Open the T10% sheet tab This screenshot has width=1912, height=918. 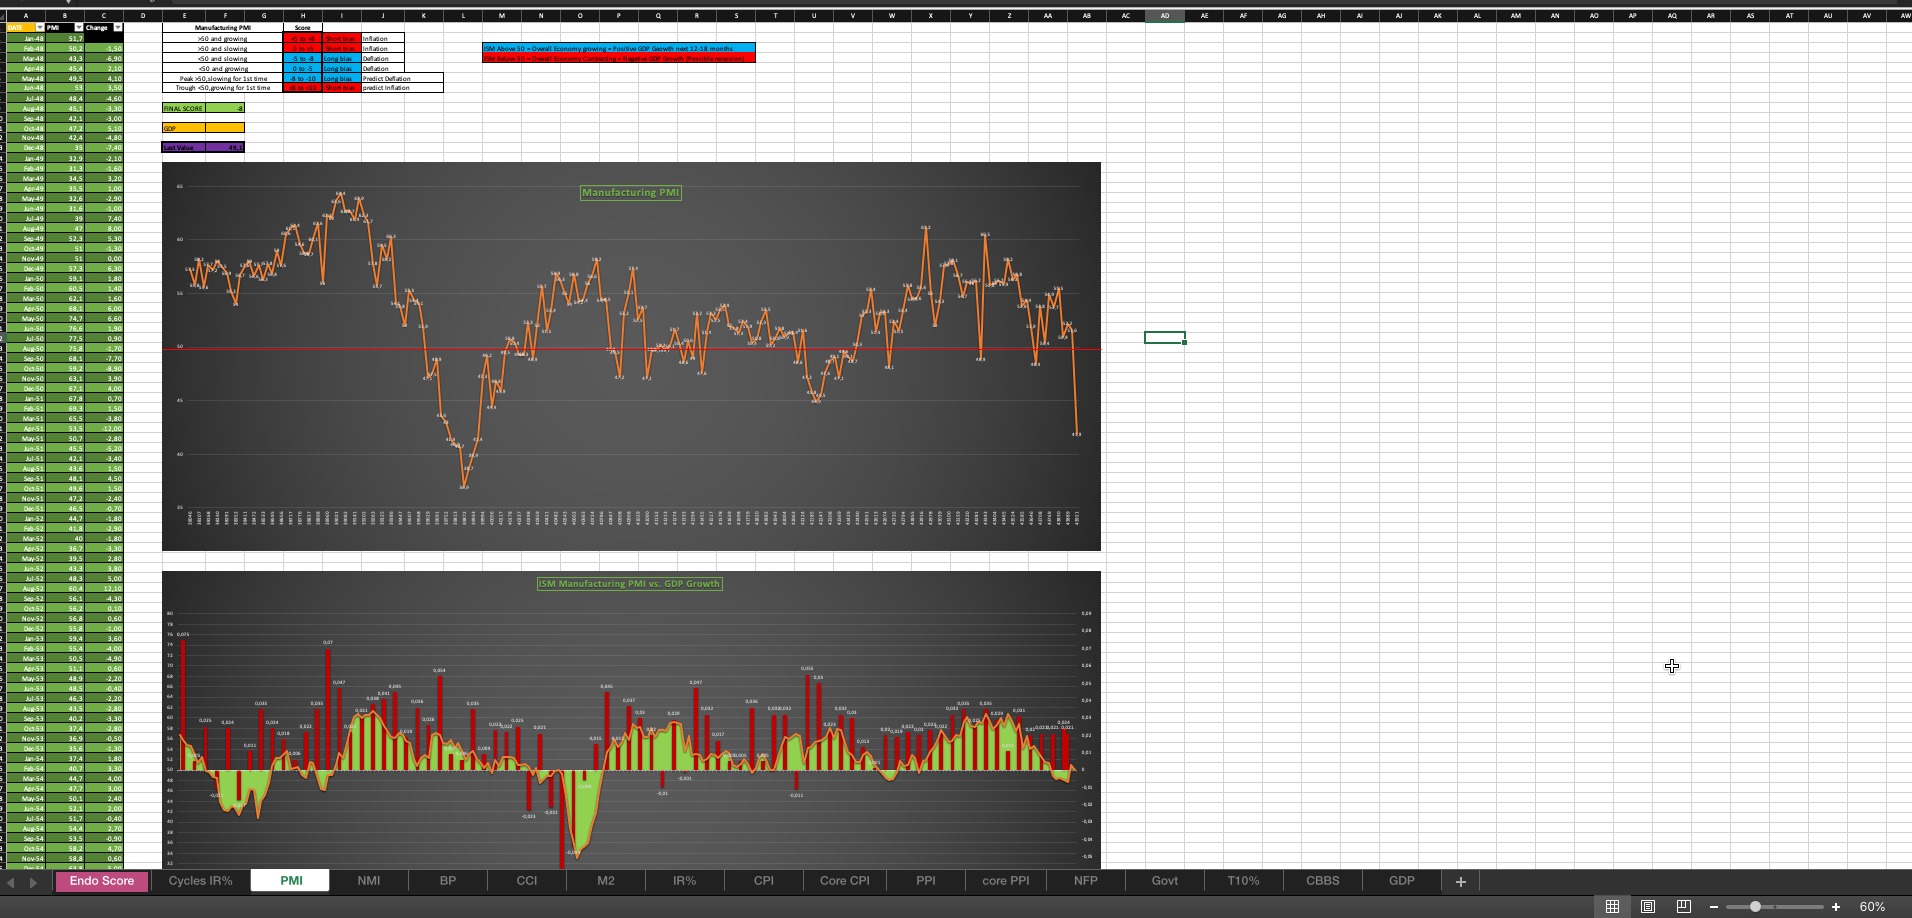tap(1244, 881)
